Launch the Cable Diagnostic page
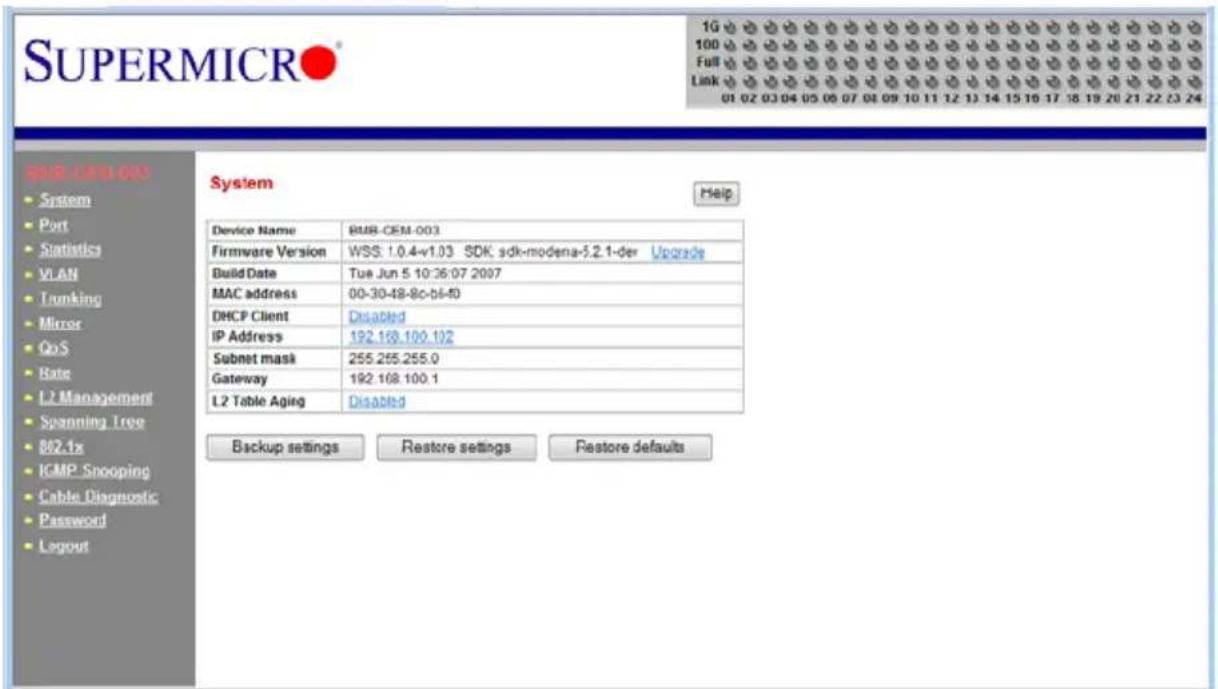The width and height of the screenshot is (1218, 689). click(x=98, y=496)
